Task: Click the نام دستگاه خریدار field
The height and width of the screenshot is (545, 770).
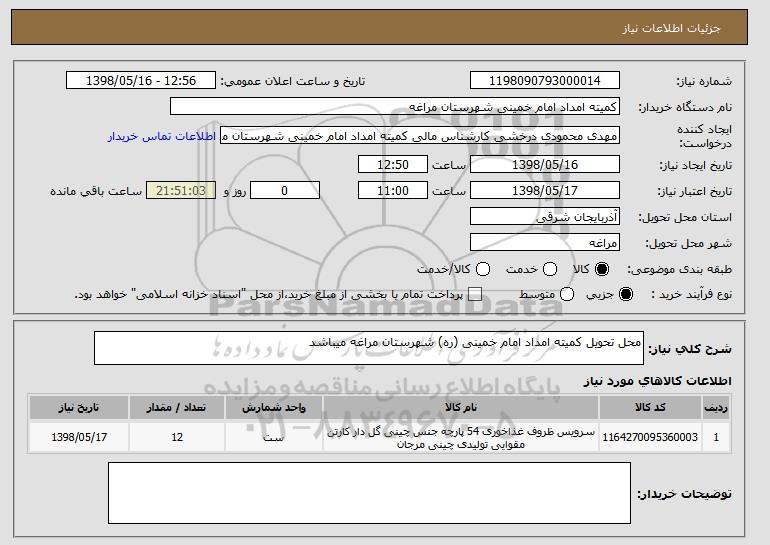Action: click(x=395, y=107)
